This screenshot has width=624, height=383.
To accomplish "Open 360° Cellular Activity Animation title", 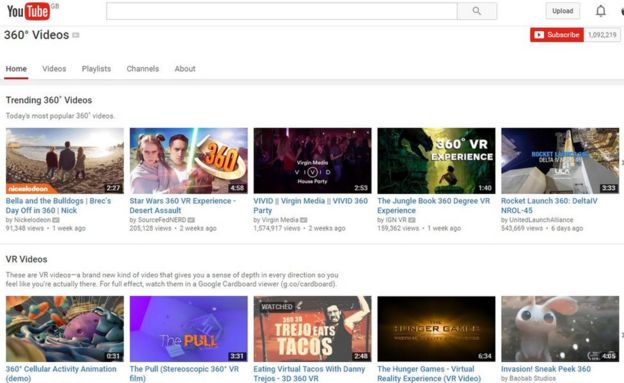I will tap(61, 373).
